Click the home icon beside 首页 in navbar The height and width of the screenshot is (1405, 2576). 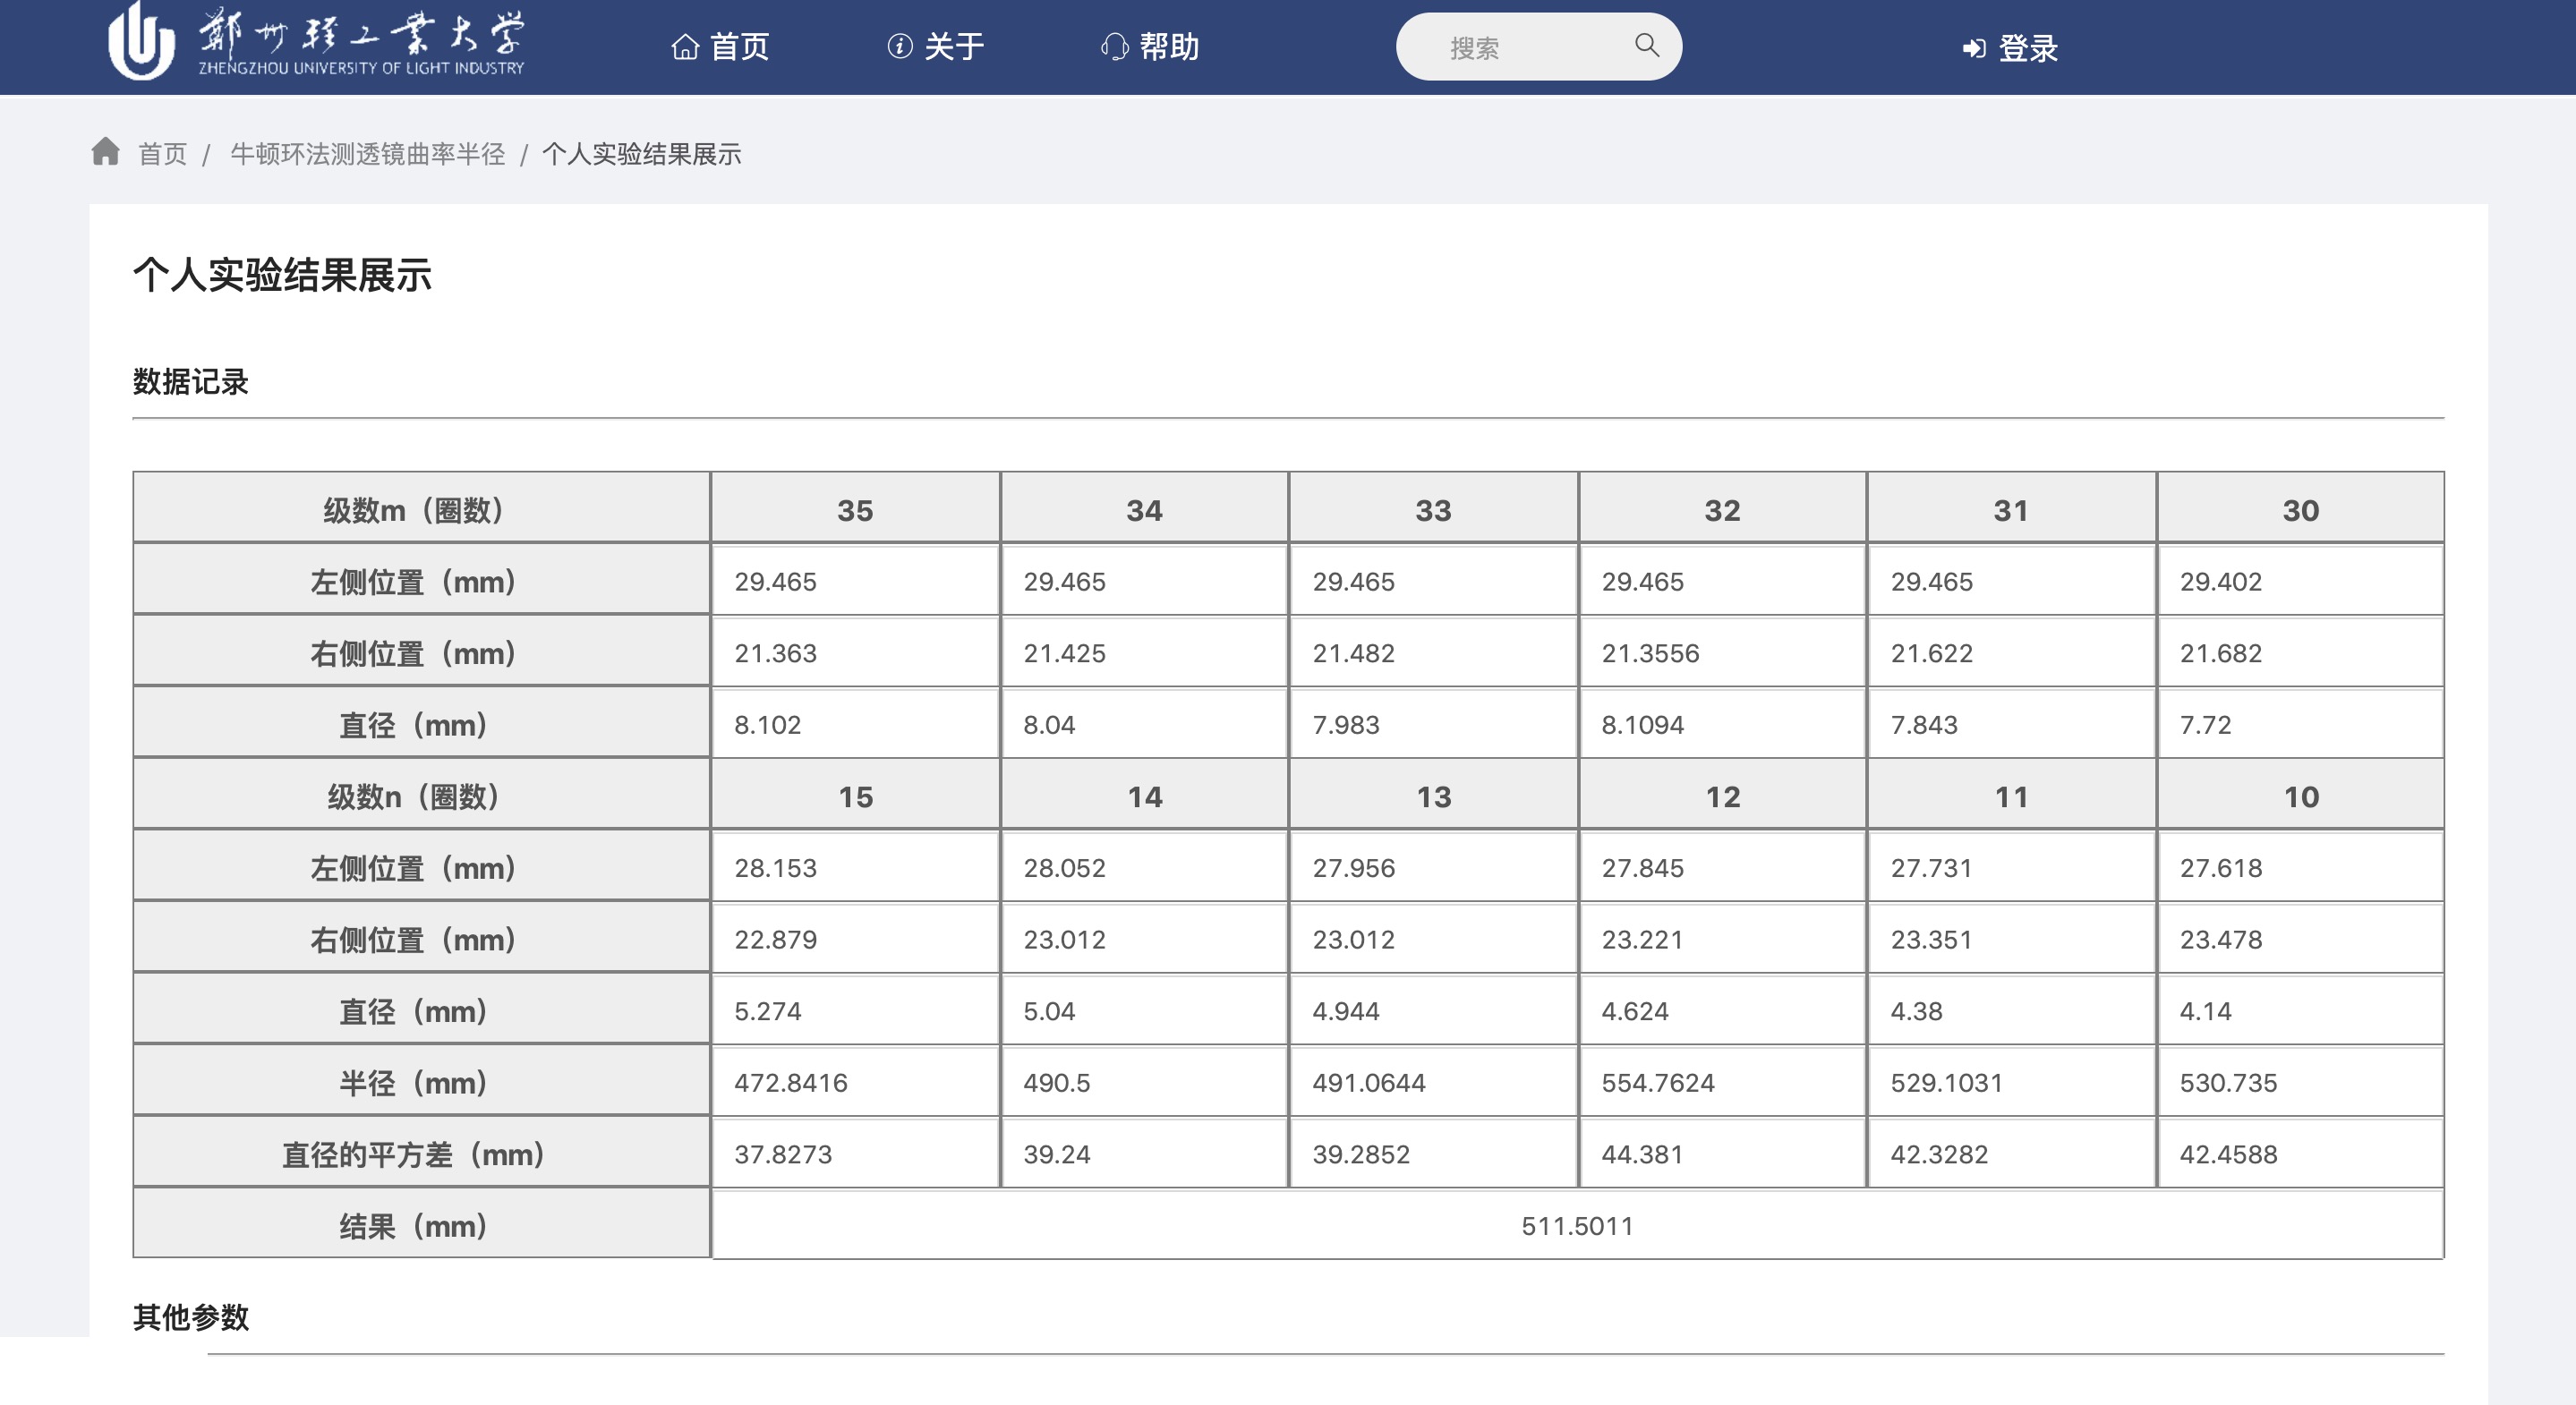point(685,47)
